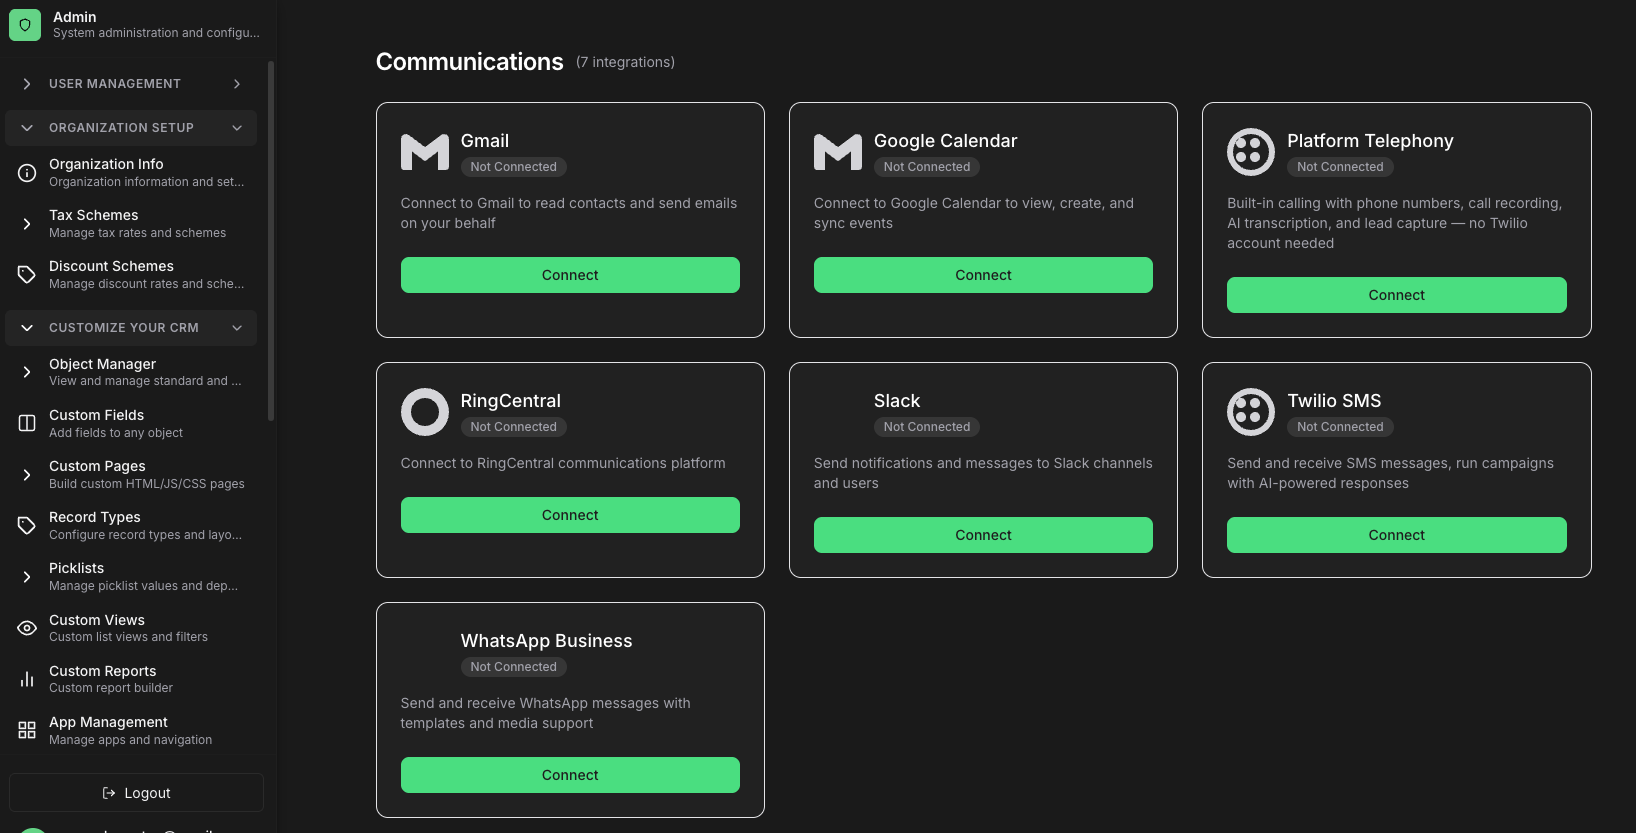Click the Logout button
The height and width of the screenshot is (833, 1636).
pyautogui.click(x=136, y=792)
